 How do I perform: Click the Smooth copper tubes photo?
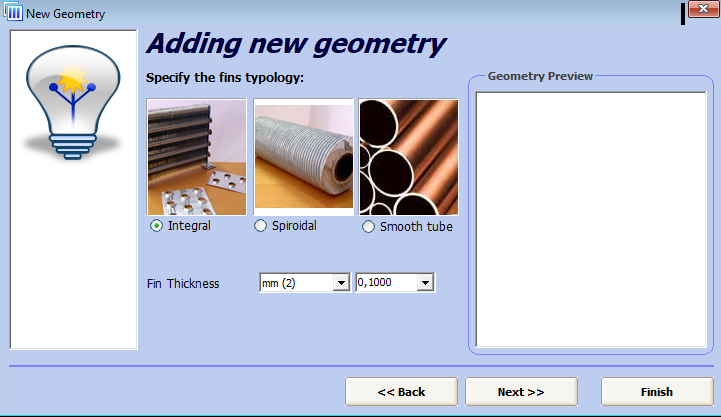point(409,157)
